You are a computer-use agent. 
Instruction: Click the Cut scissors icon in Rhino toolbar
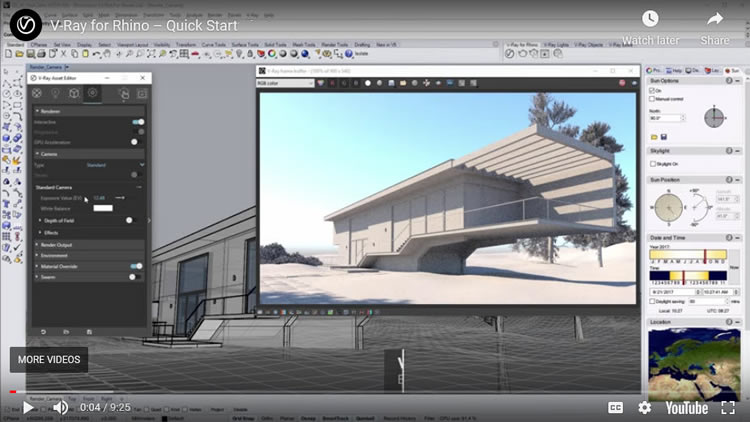click(x=64, y=54)
